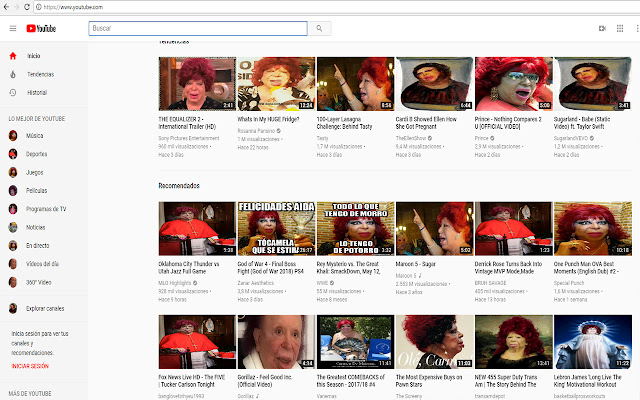Open the One Punch Man OVA video title
Image resolution: width=640 pixels, height=400 pixels.
click(592, 263)
